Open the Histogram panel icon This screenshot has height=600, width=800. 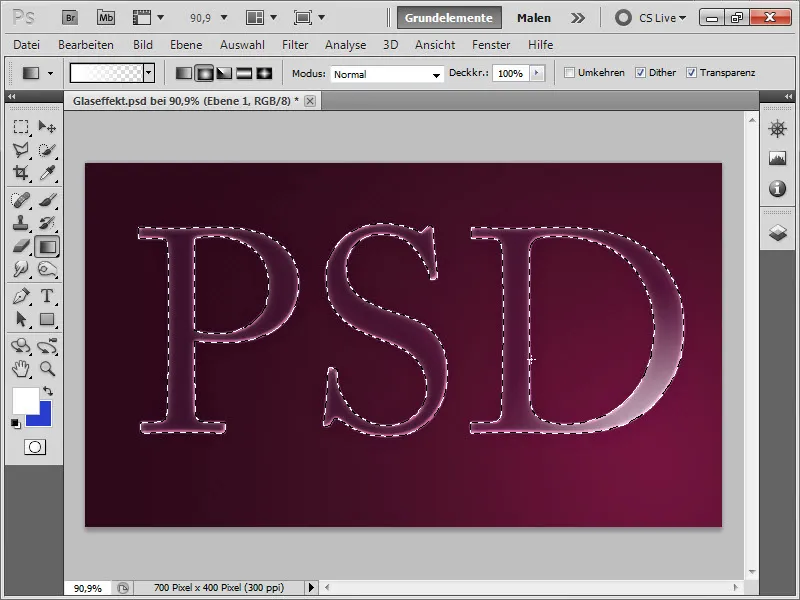(x=777, y=159)
